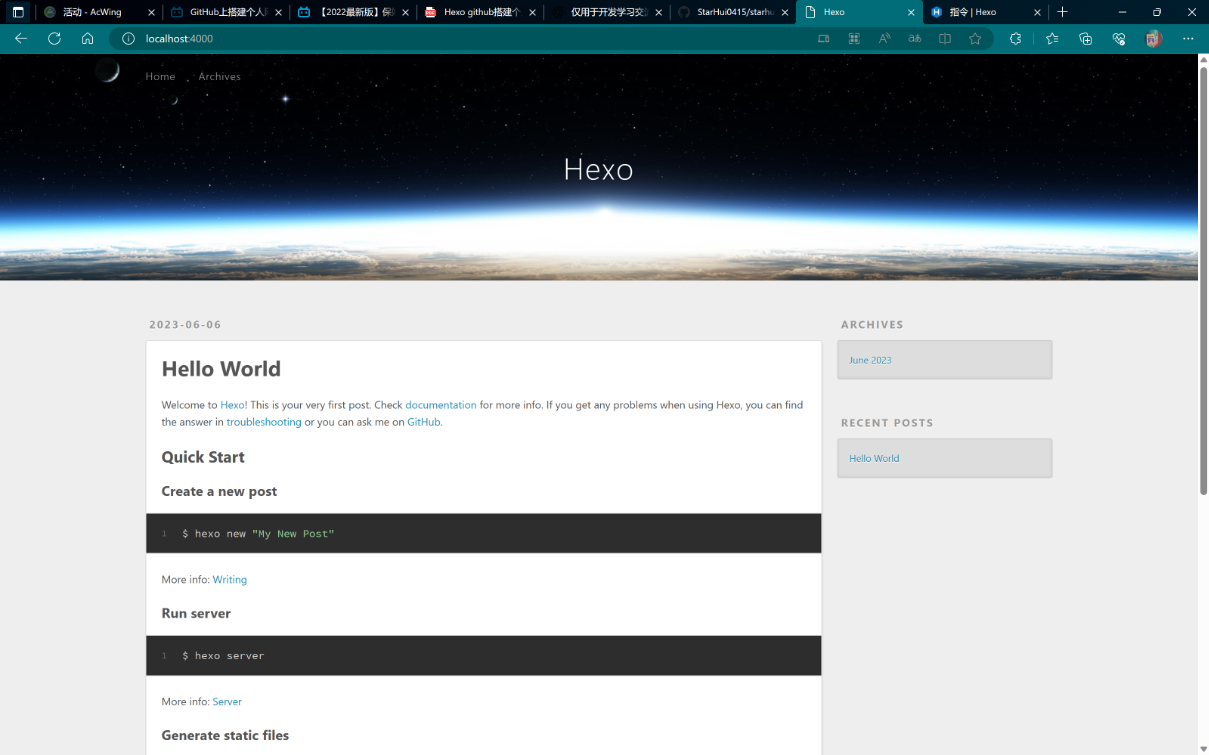
Task: Open the translate page icon
Action: click(x=914, y=38)
